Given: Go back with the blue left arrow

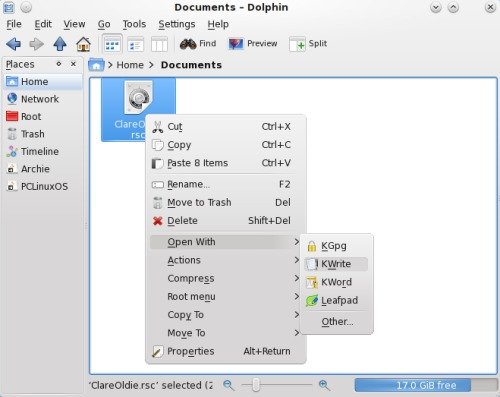Looking at the screenshot, I should click(14, 44).
